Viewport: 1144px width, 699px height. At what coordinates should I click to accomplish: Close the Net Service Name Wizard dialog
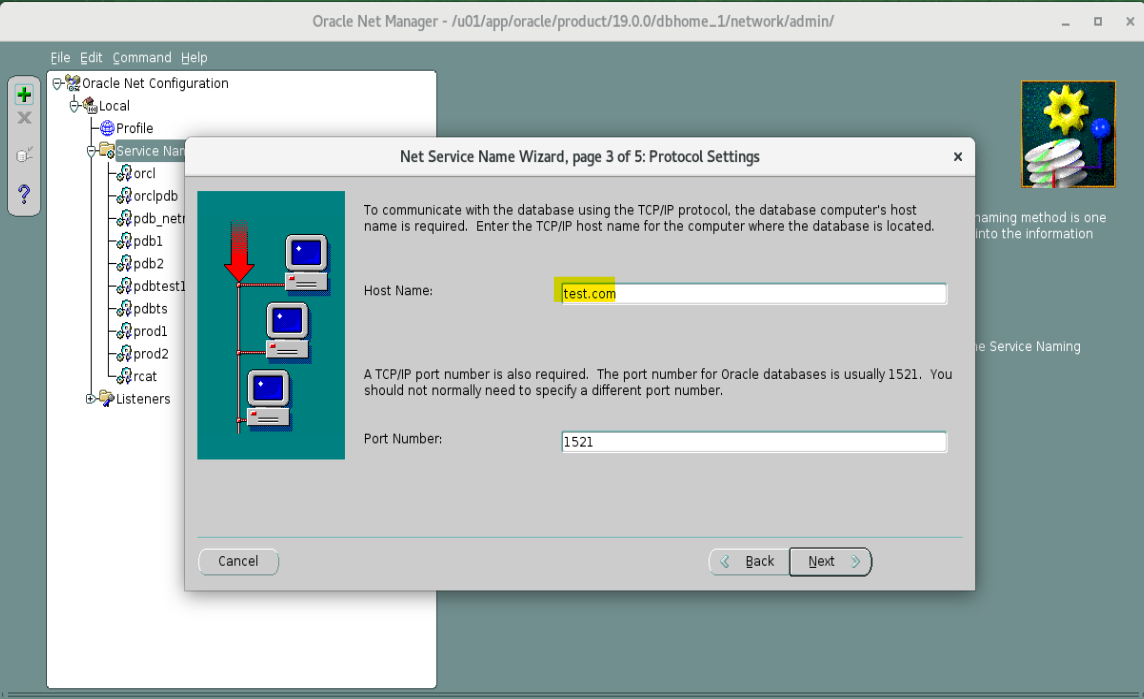pos(958,157)
